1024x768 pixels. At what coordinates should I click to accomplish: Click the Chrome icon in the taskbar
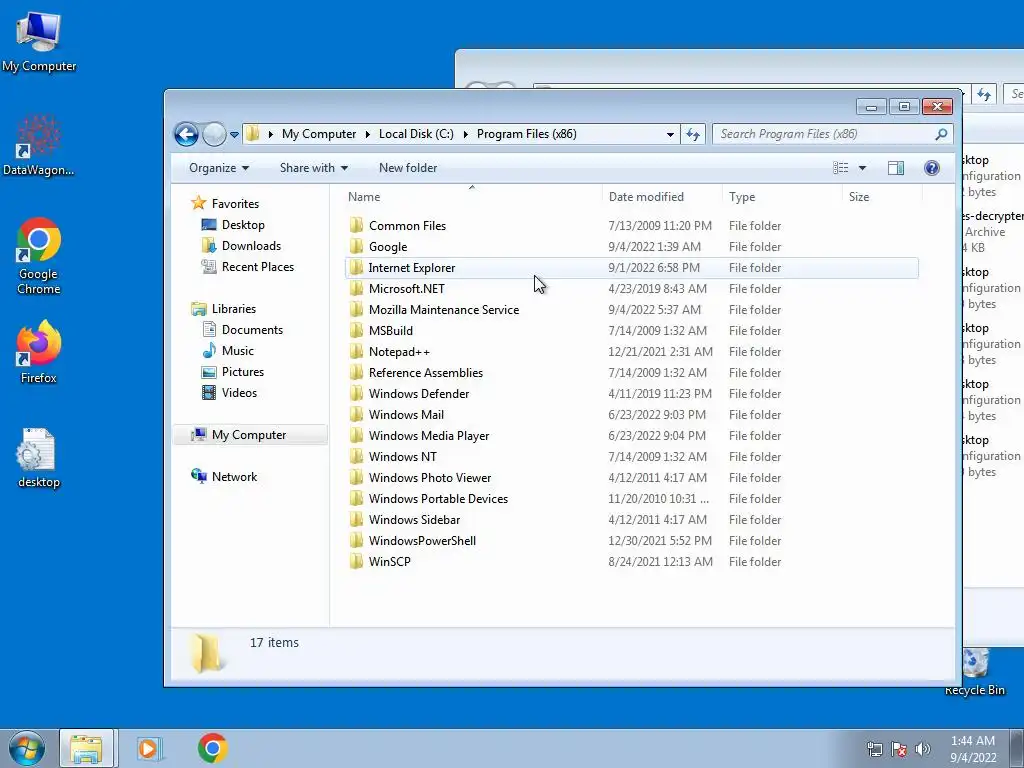(212, 748)
